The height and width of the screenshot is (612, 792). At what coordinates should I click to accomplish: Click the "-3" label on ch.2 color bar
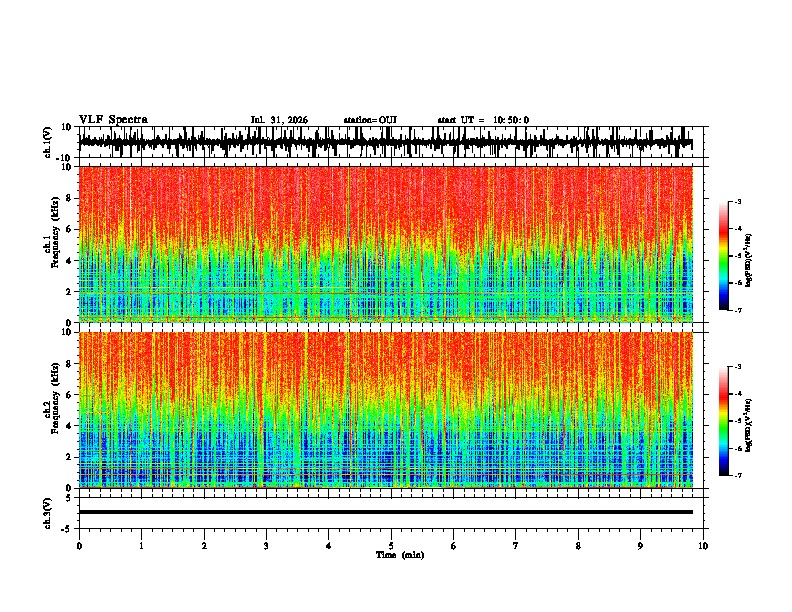[737, 367]
